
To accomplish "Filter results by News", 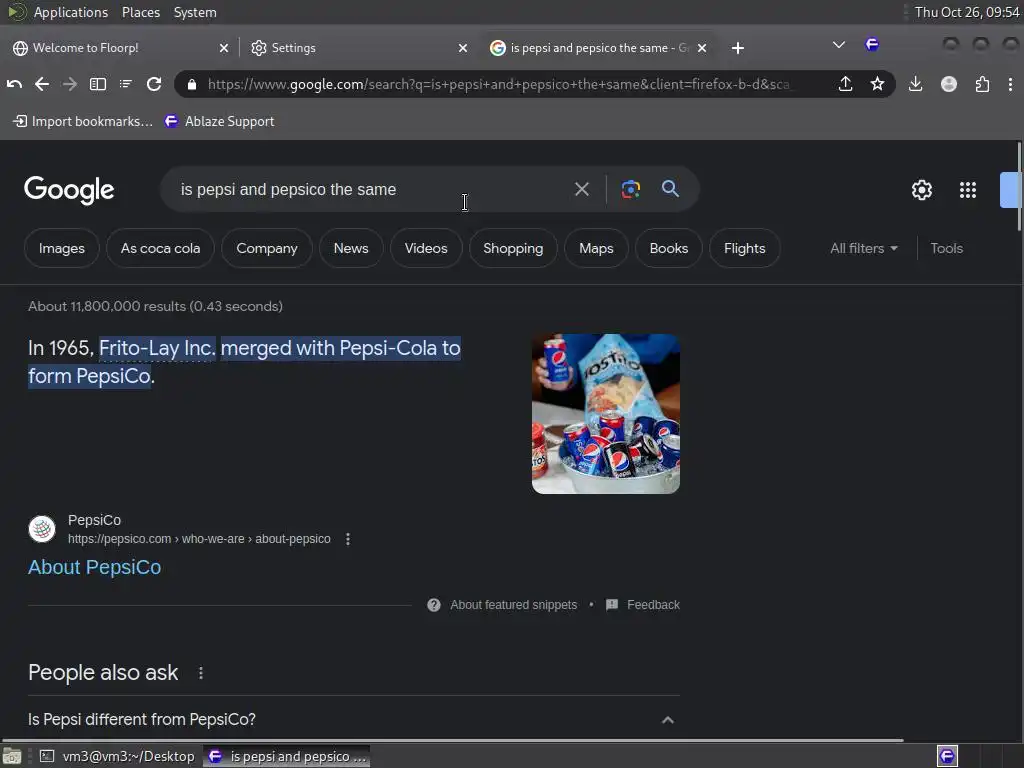I will pyautogui.click(x=351, y=249).
